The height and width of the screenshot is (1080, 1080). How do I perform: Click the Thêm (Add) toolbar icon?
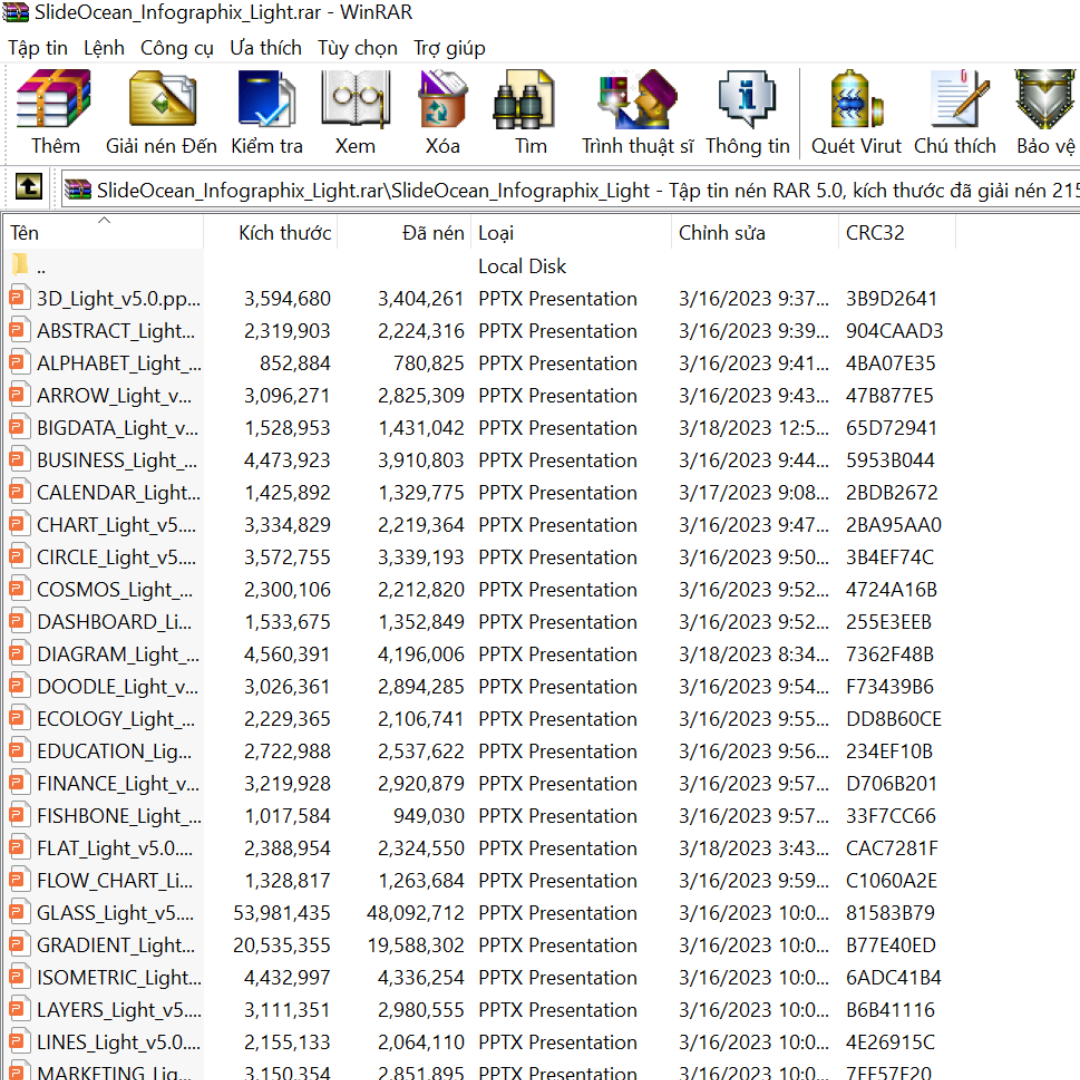pyautogui.click(x=54, y=100)
